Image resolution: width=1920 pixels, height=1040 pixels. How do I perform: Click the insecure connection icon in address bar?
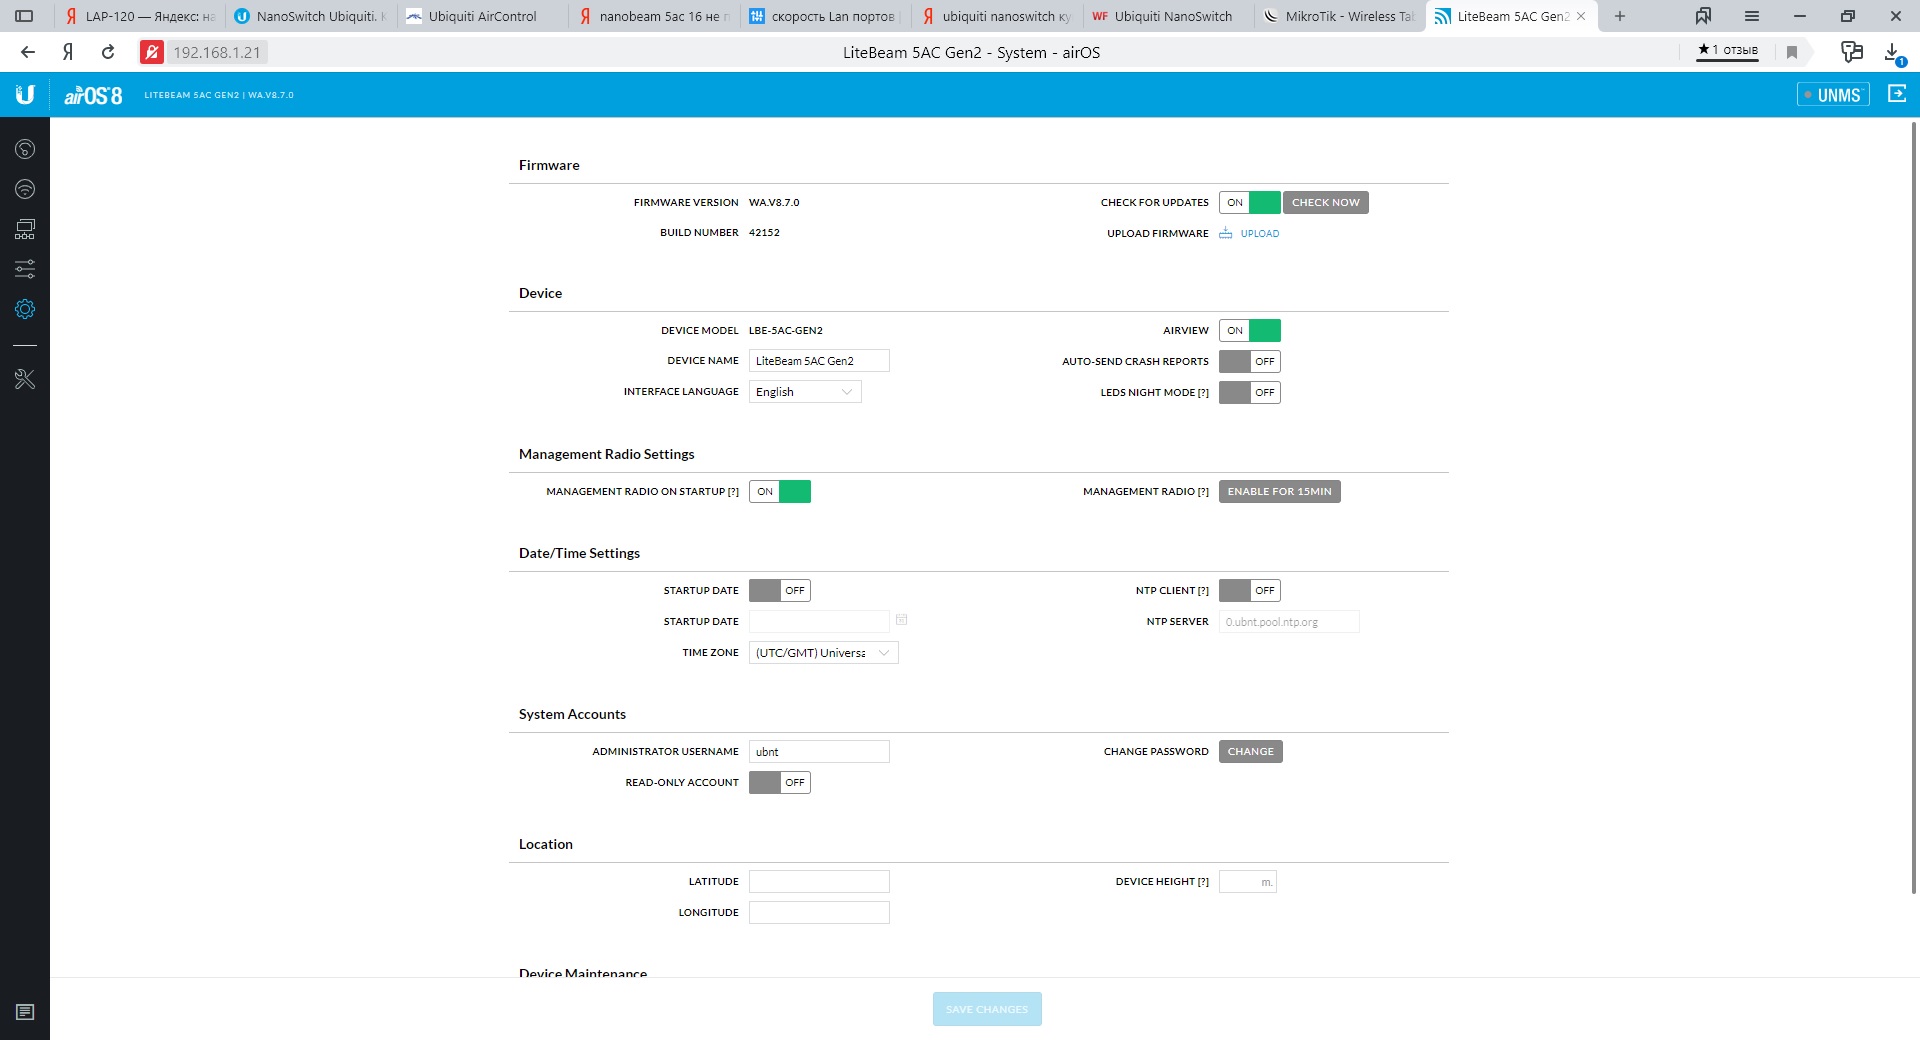tap(151, 52)
